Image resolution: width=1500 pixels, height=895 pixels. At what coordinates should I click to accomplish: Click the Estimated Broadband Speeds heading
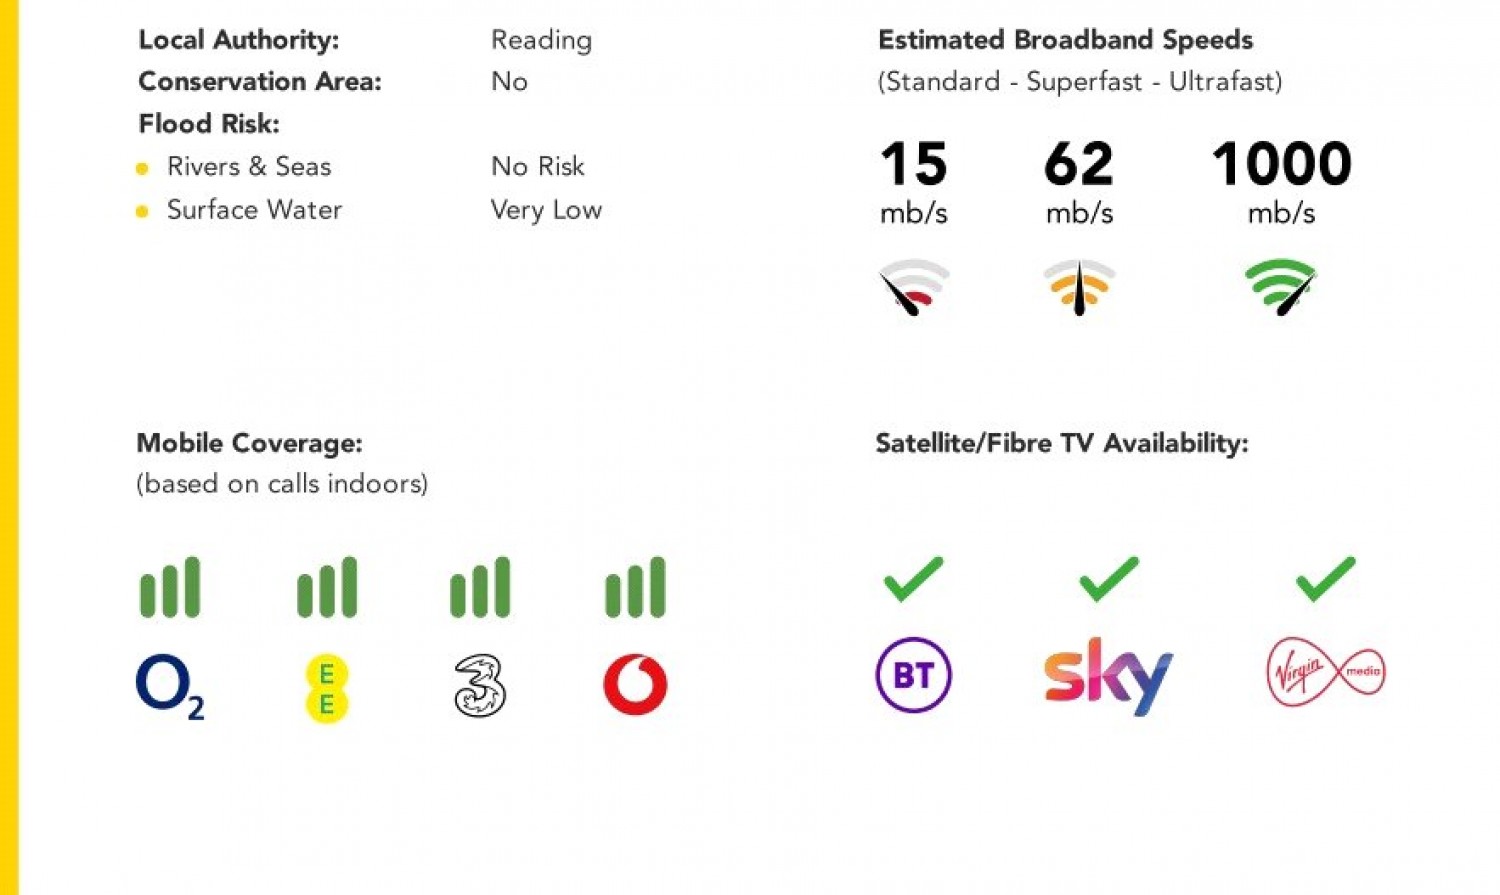point(1065,40)
